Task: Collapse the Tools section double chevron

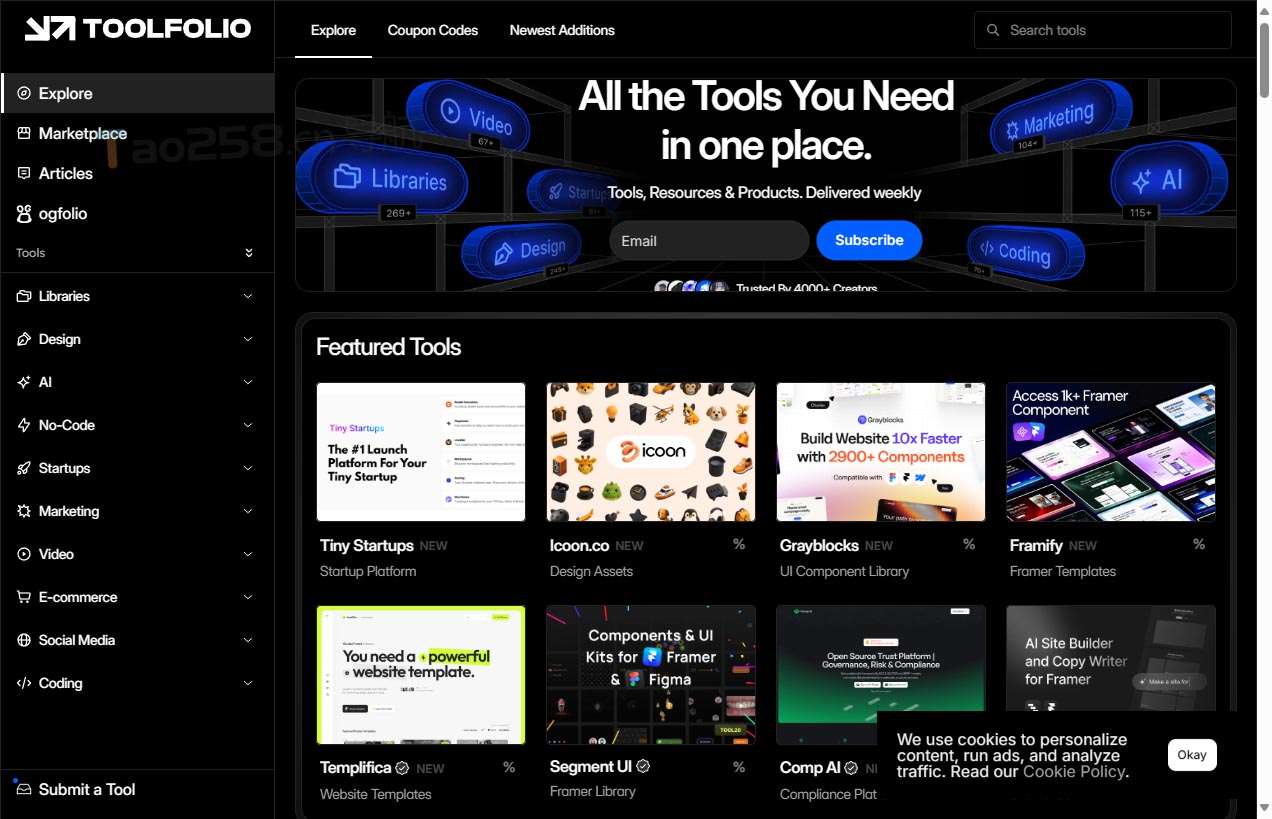Action: click(x=248, y=253)
